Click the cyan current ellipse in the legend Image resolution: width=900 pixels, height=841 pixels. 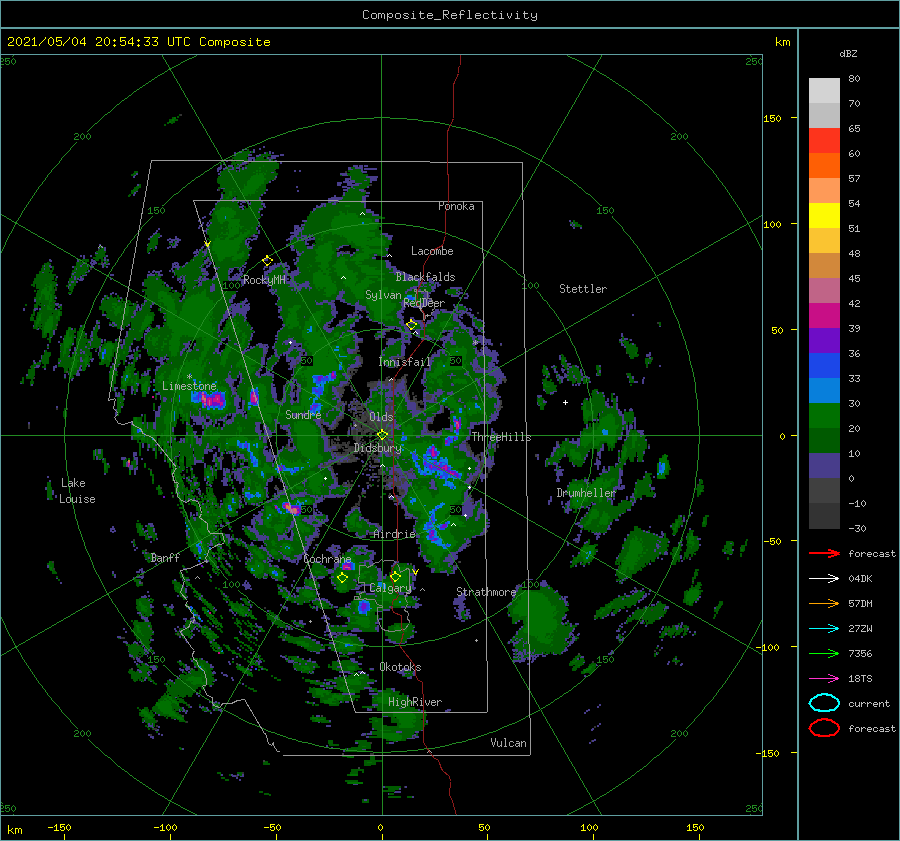(x=824, y=703)
